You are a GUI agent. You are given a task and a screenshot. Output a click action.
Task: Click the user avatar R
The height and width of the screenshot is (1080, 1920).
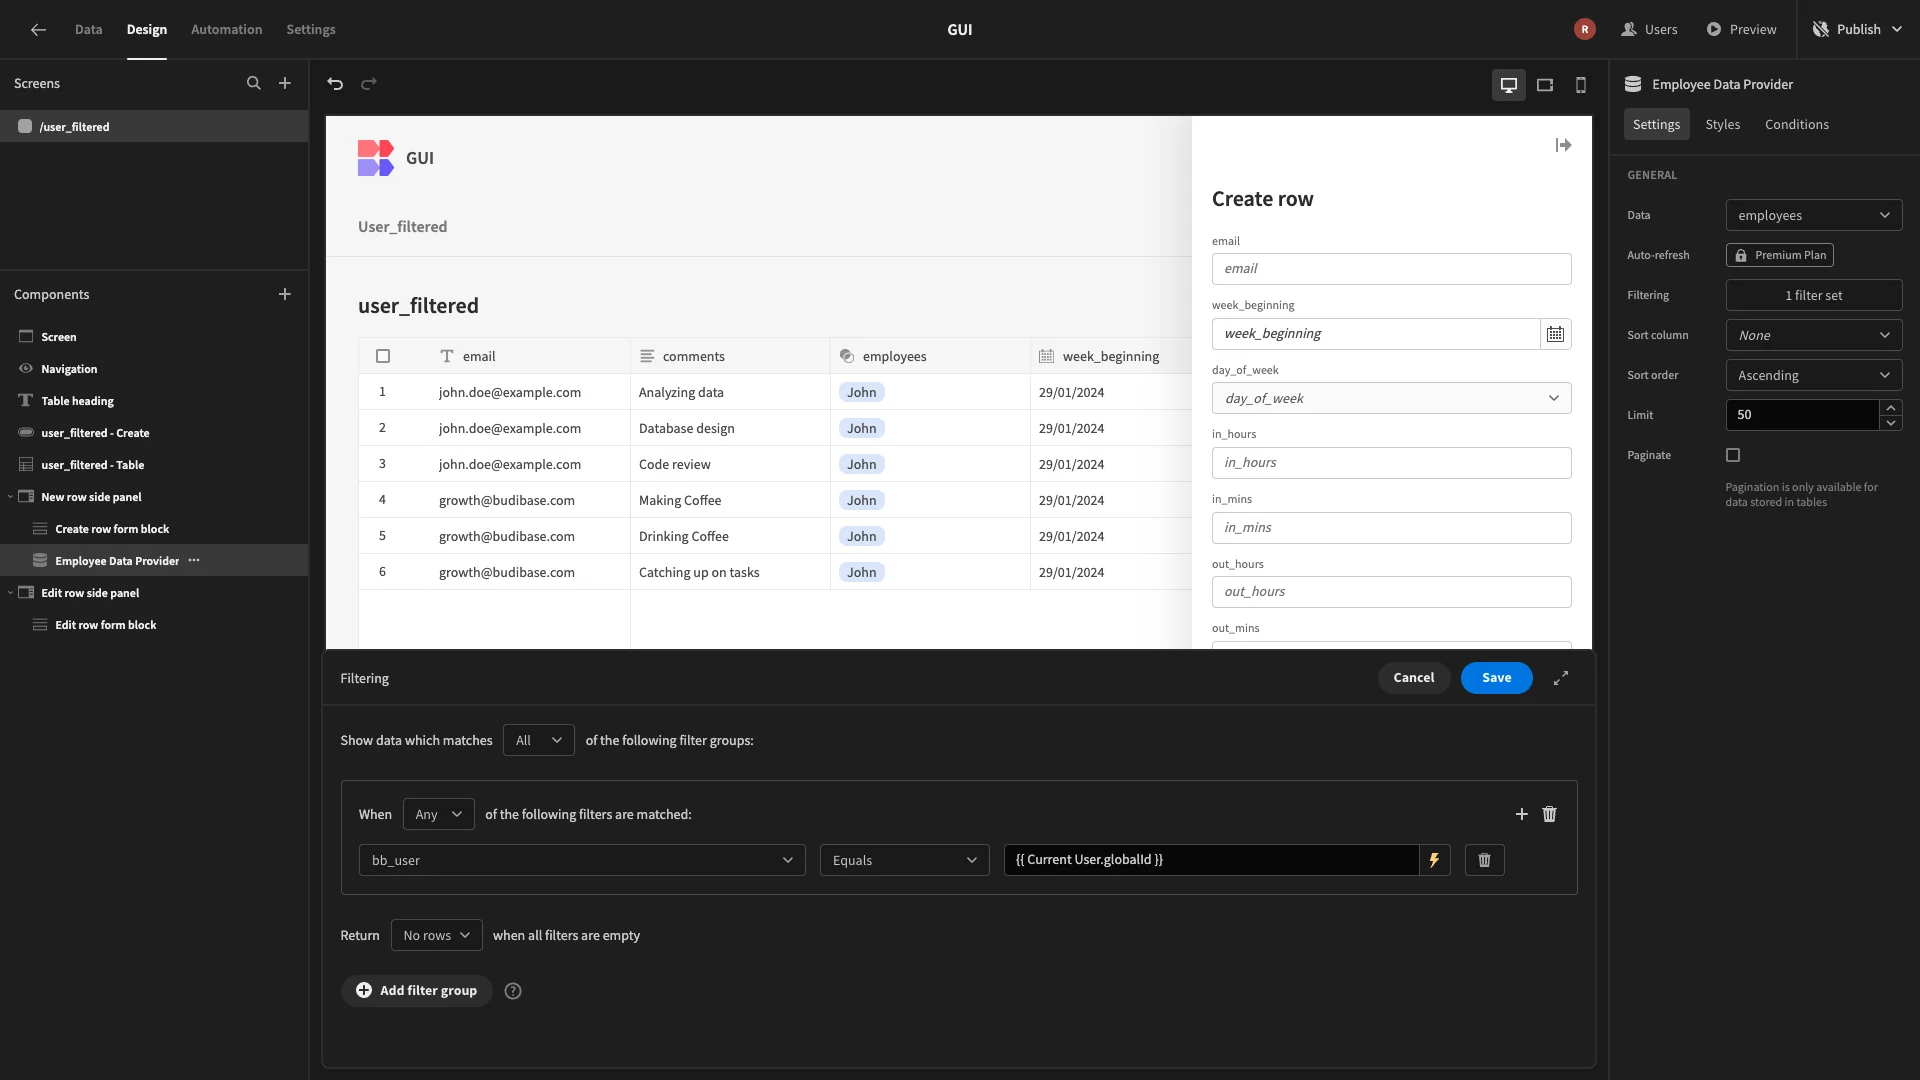click(1584, 29)
